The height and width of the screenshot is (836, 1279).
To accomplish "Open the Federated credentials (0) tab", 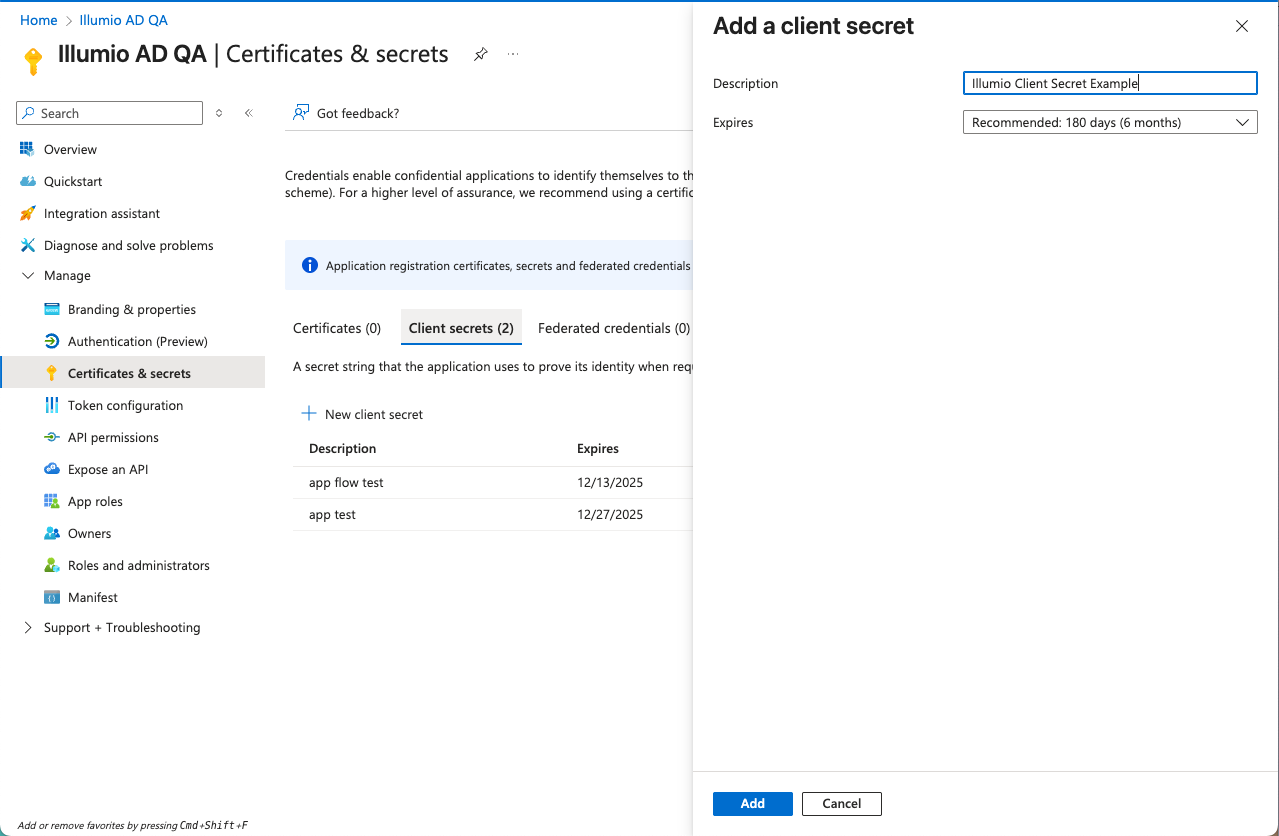I will [x=614, y=328].
